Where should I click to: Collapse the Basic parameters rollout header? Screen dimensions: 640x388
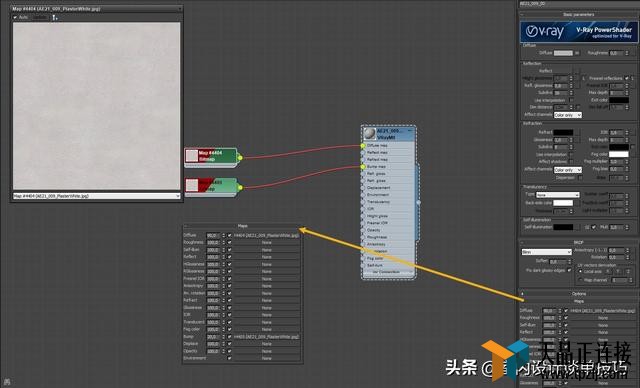coord(578,14)
